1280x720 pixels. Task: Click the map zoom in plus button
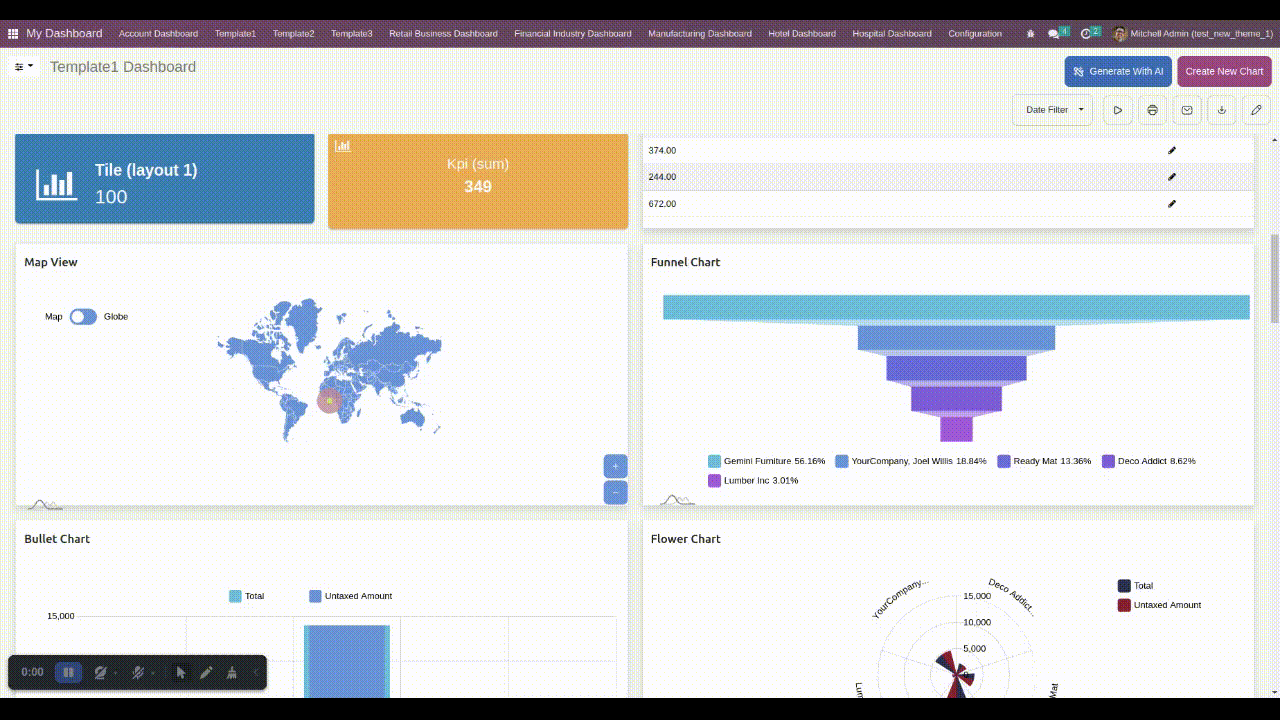coord(615,466)
